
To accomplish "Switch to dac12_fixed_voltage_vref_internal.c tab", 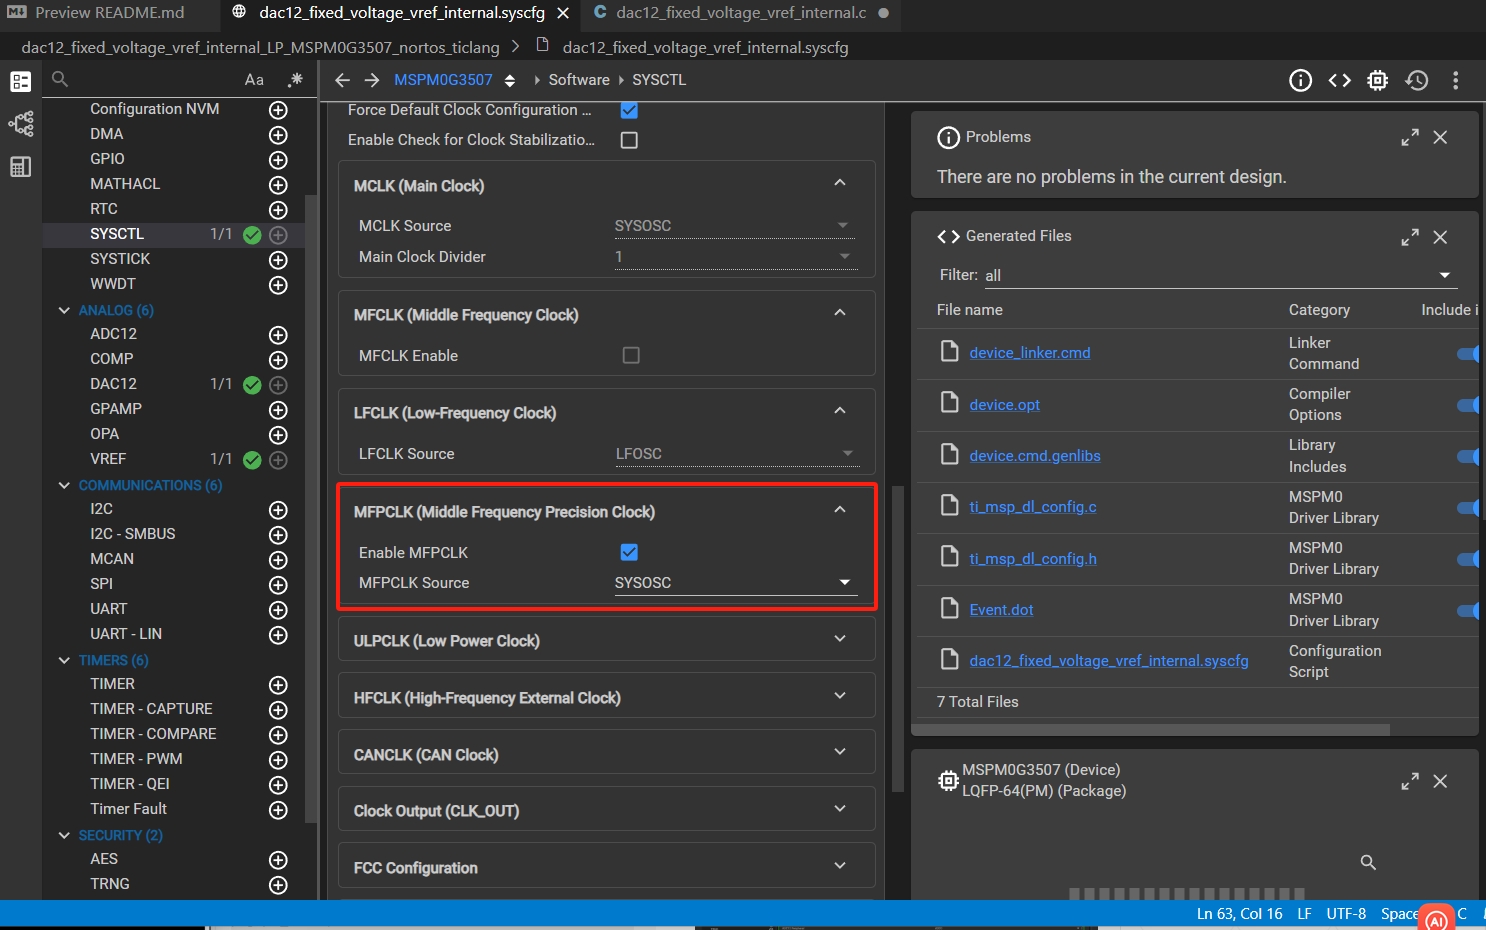I will coord(741,13).
